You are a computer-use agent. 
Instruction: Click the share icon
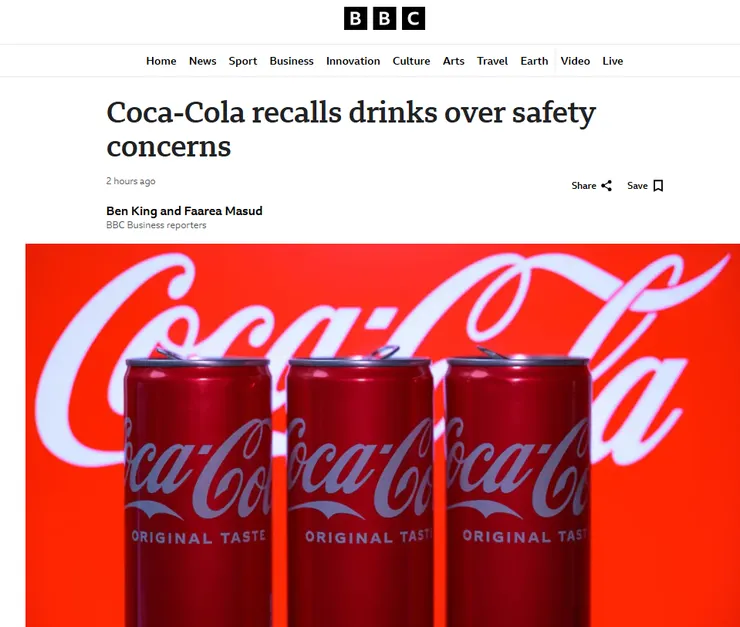[x=606, y=186]
